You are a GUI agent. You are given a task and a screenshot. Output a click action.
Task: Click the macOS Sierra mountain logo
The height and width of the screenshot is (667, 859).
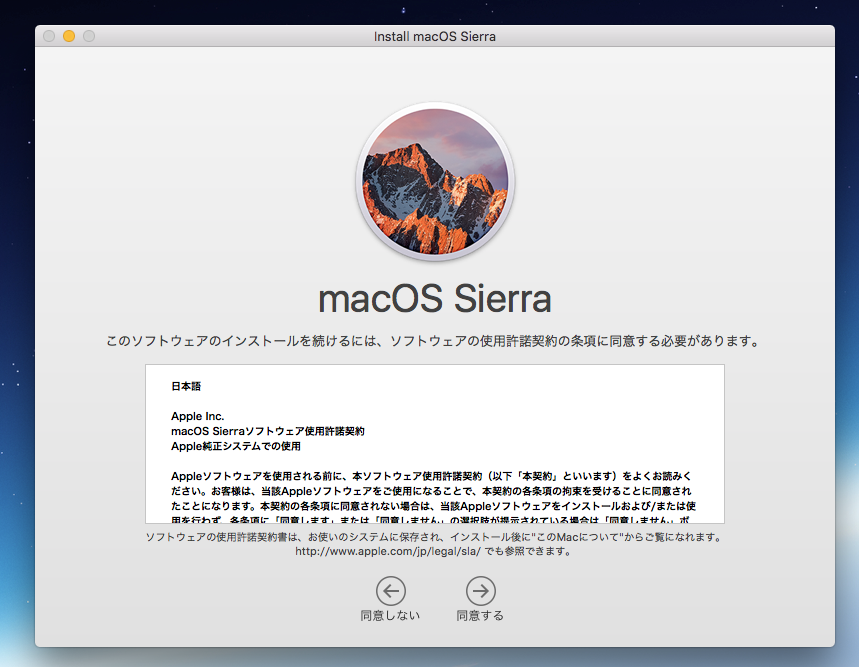(435, 181)
